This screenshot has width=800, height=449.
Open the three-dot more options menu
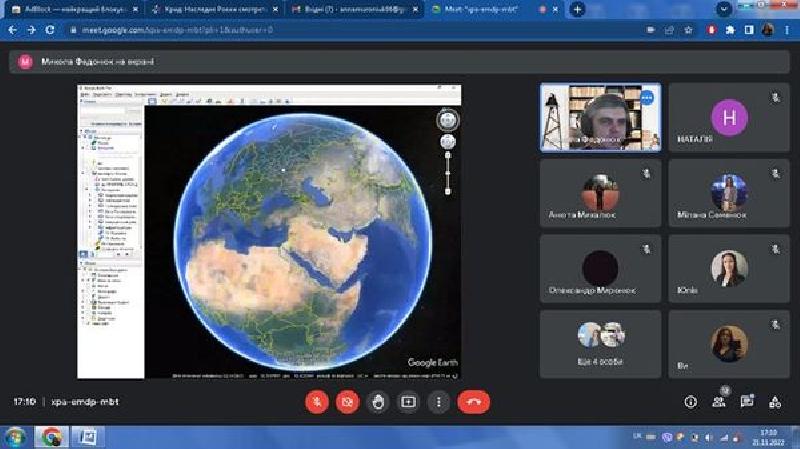pos(438,402)
